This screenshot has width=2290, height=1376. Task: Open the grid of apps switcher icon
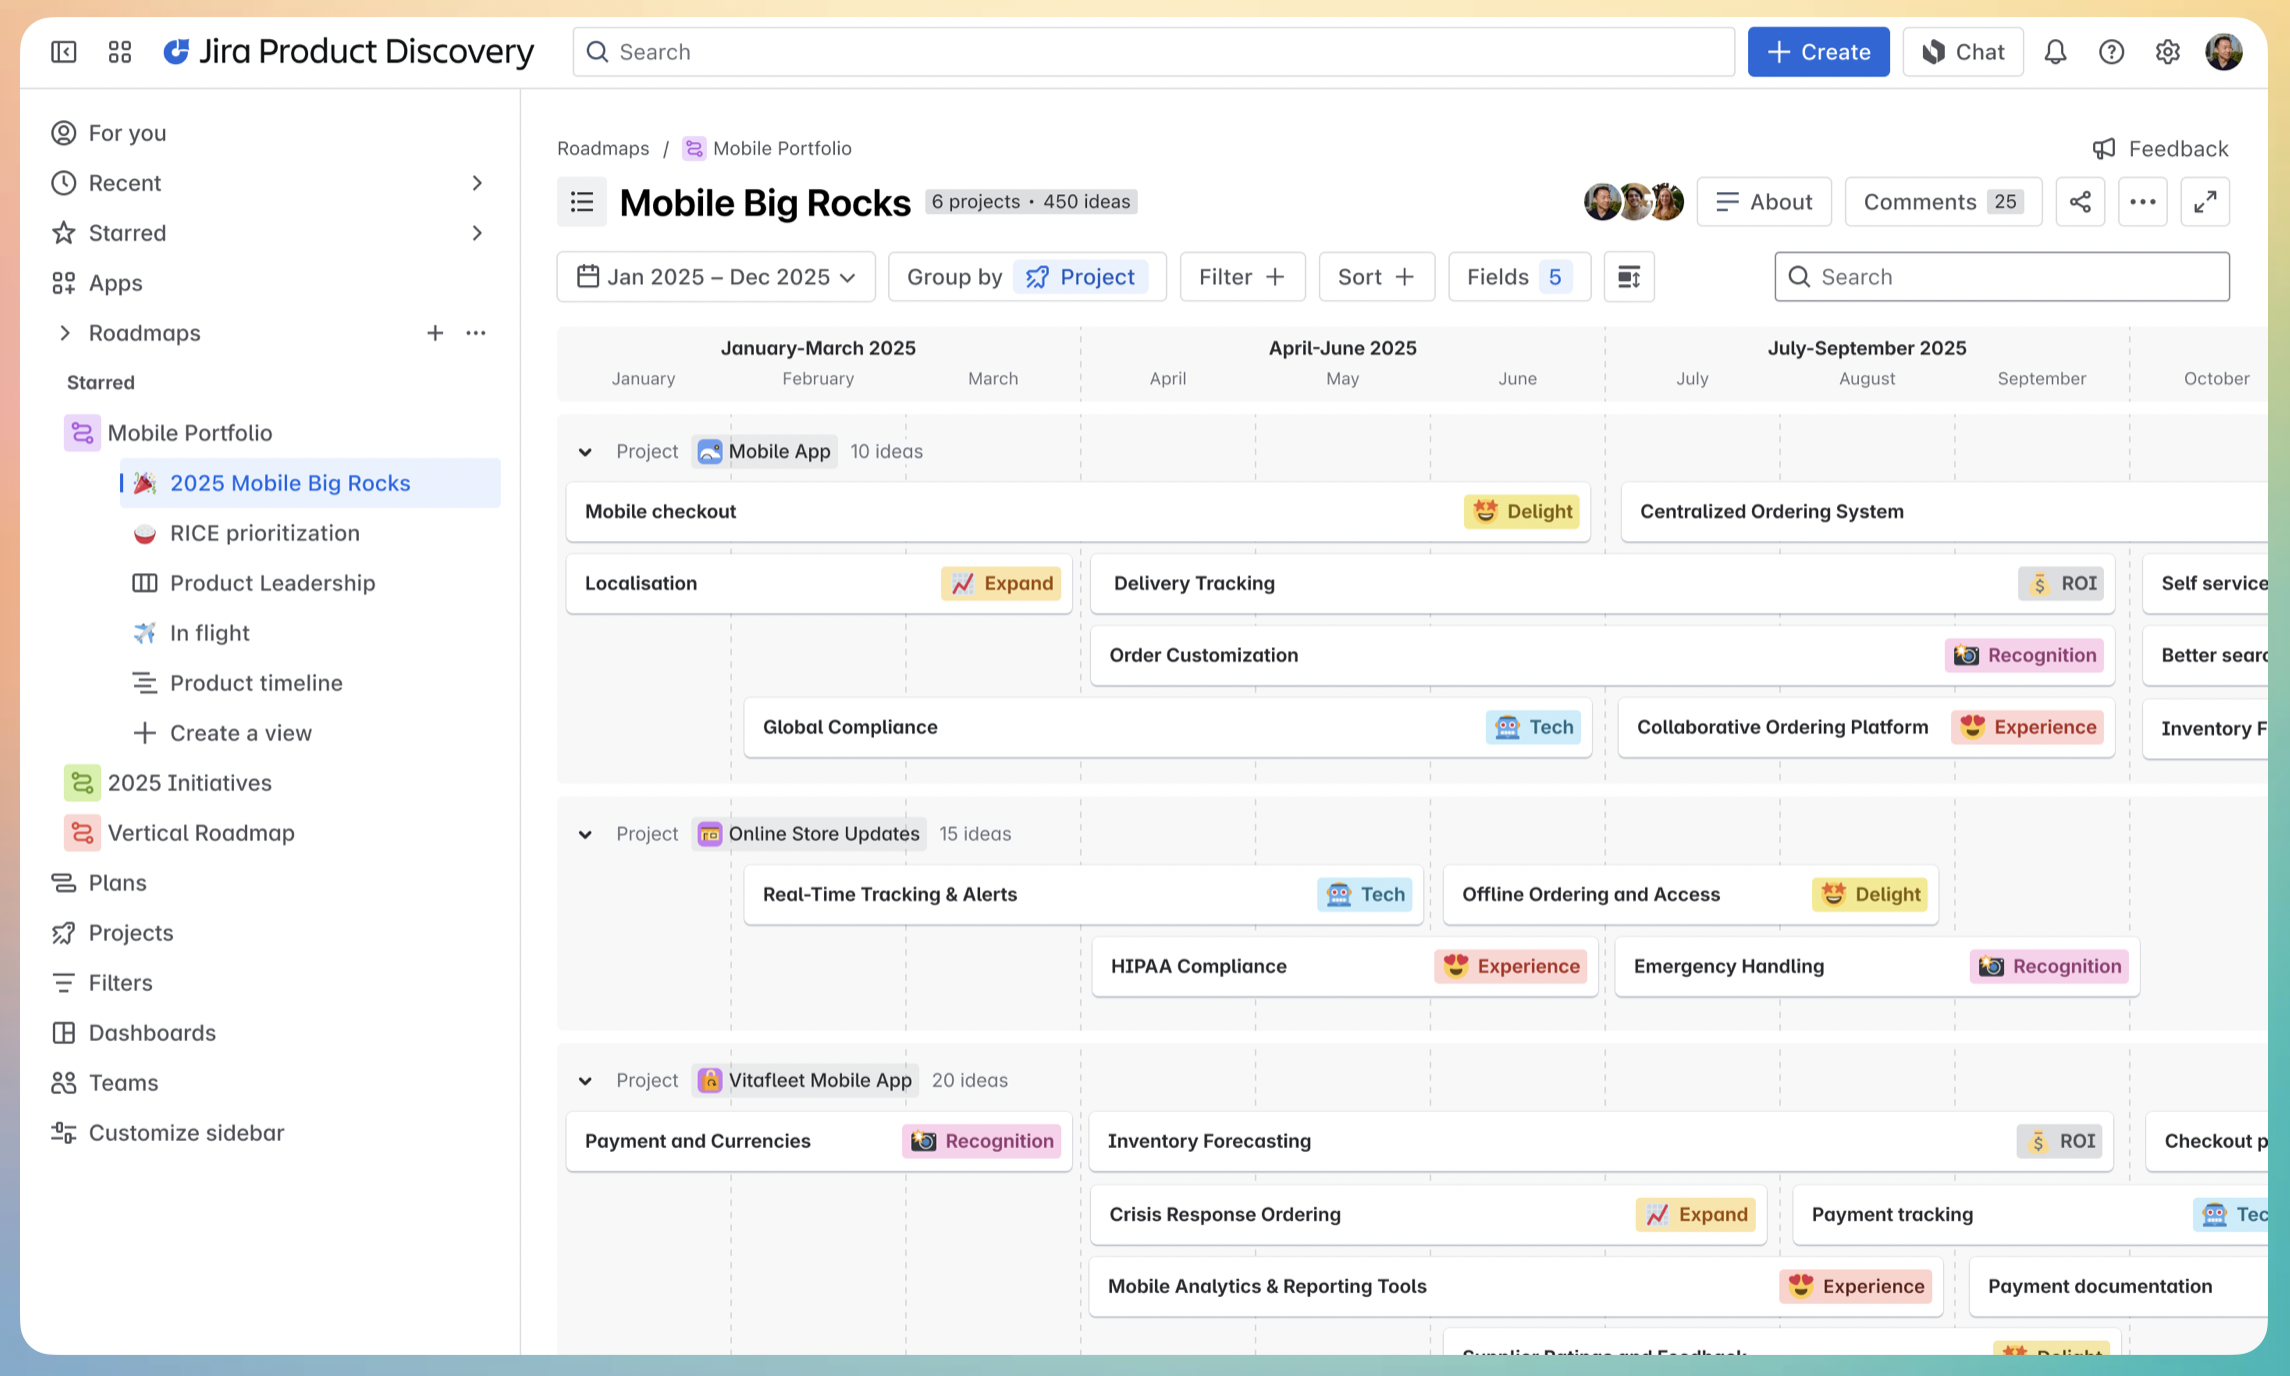(x=119, y=51)
